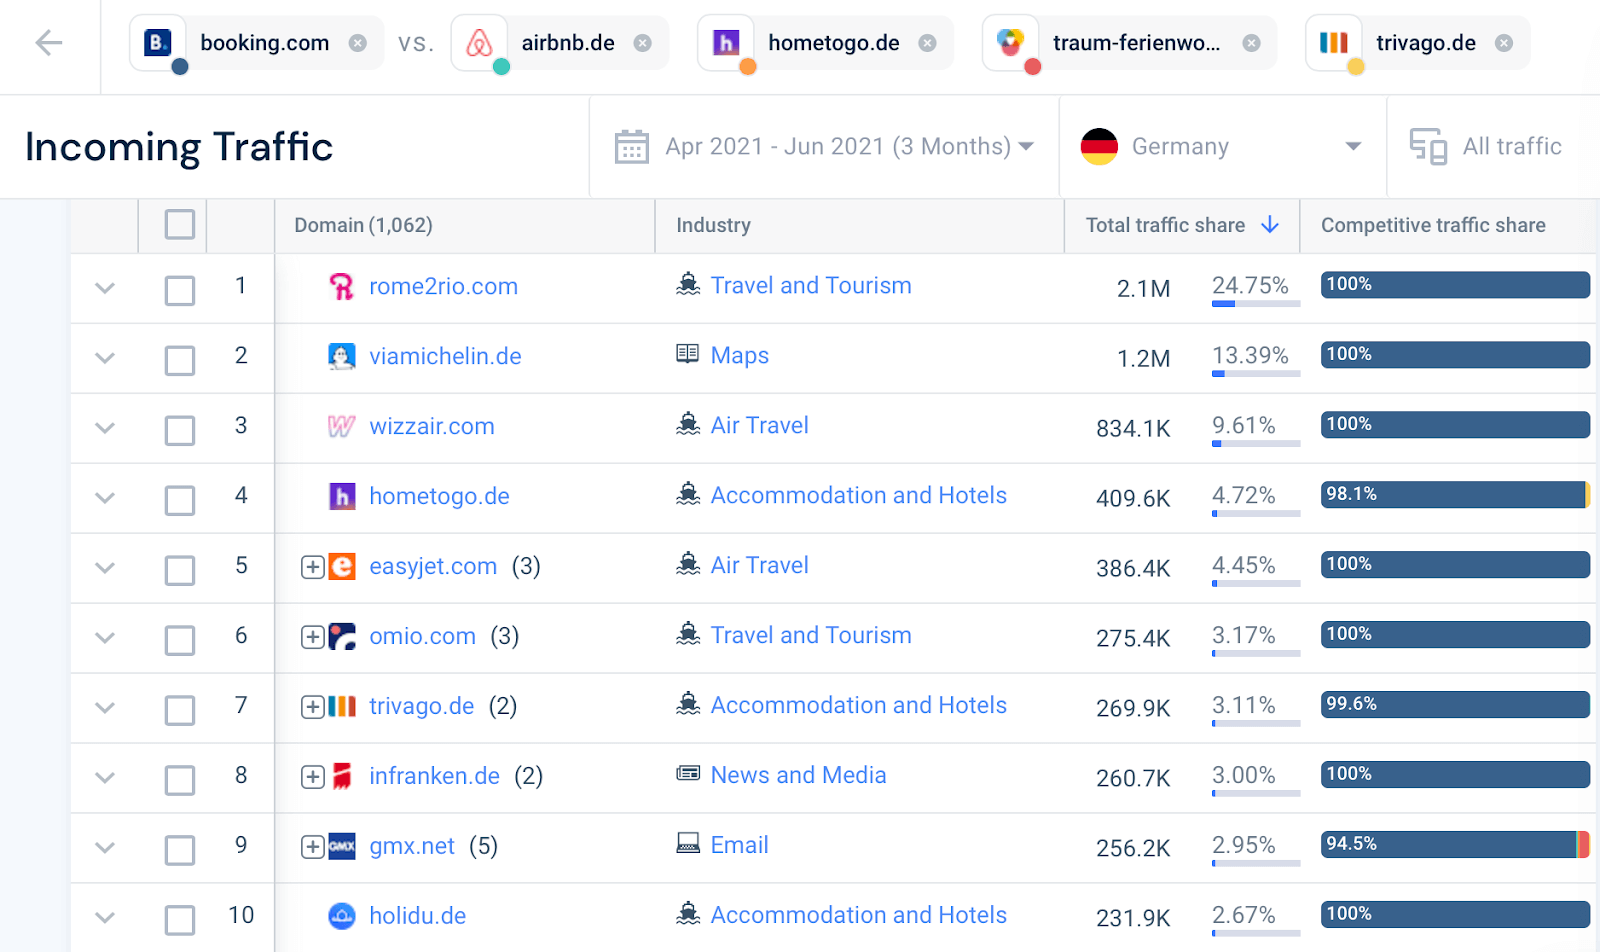Click the All traffic filter icon

point(1430,146)
